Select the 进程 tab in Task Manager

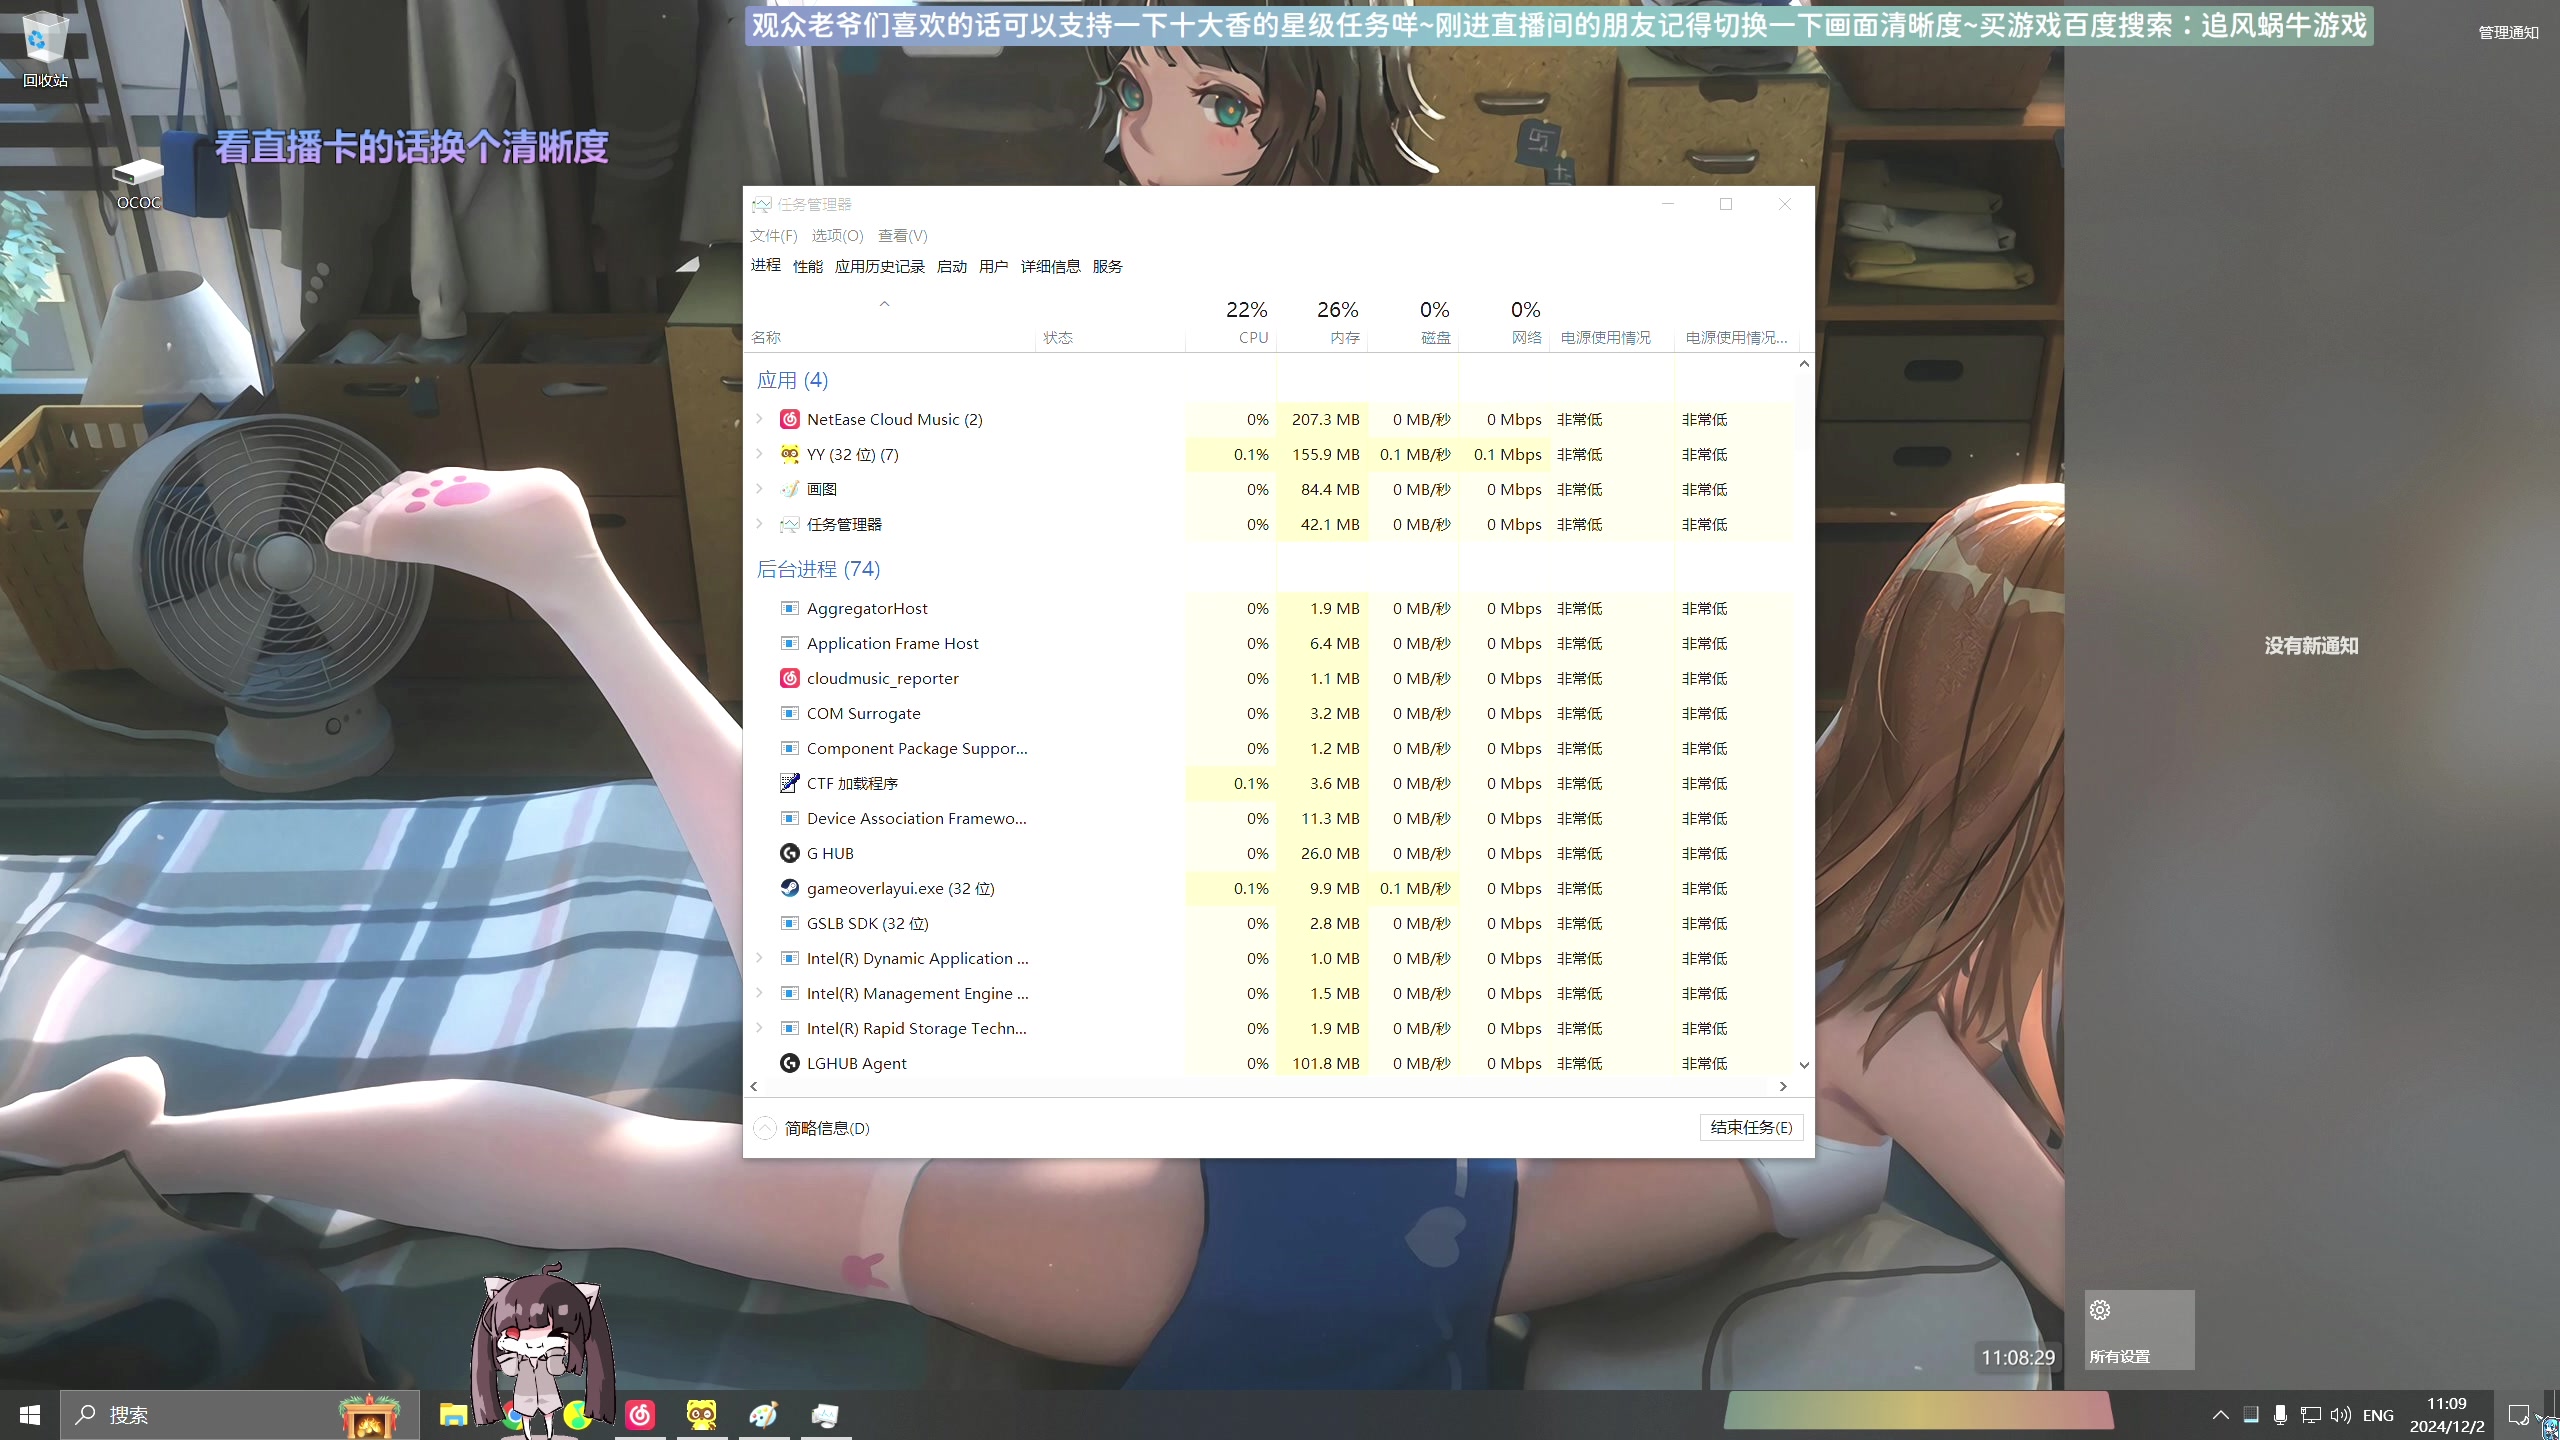click(768, 265)
